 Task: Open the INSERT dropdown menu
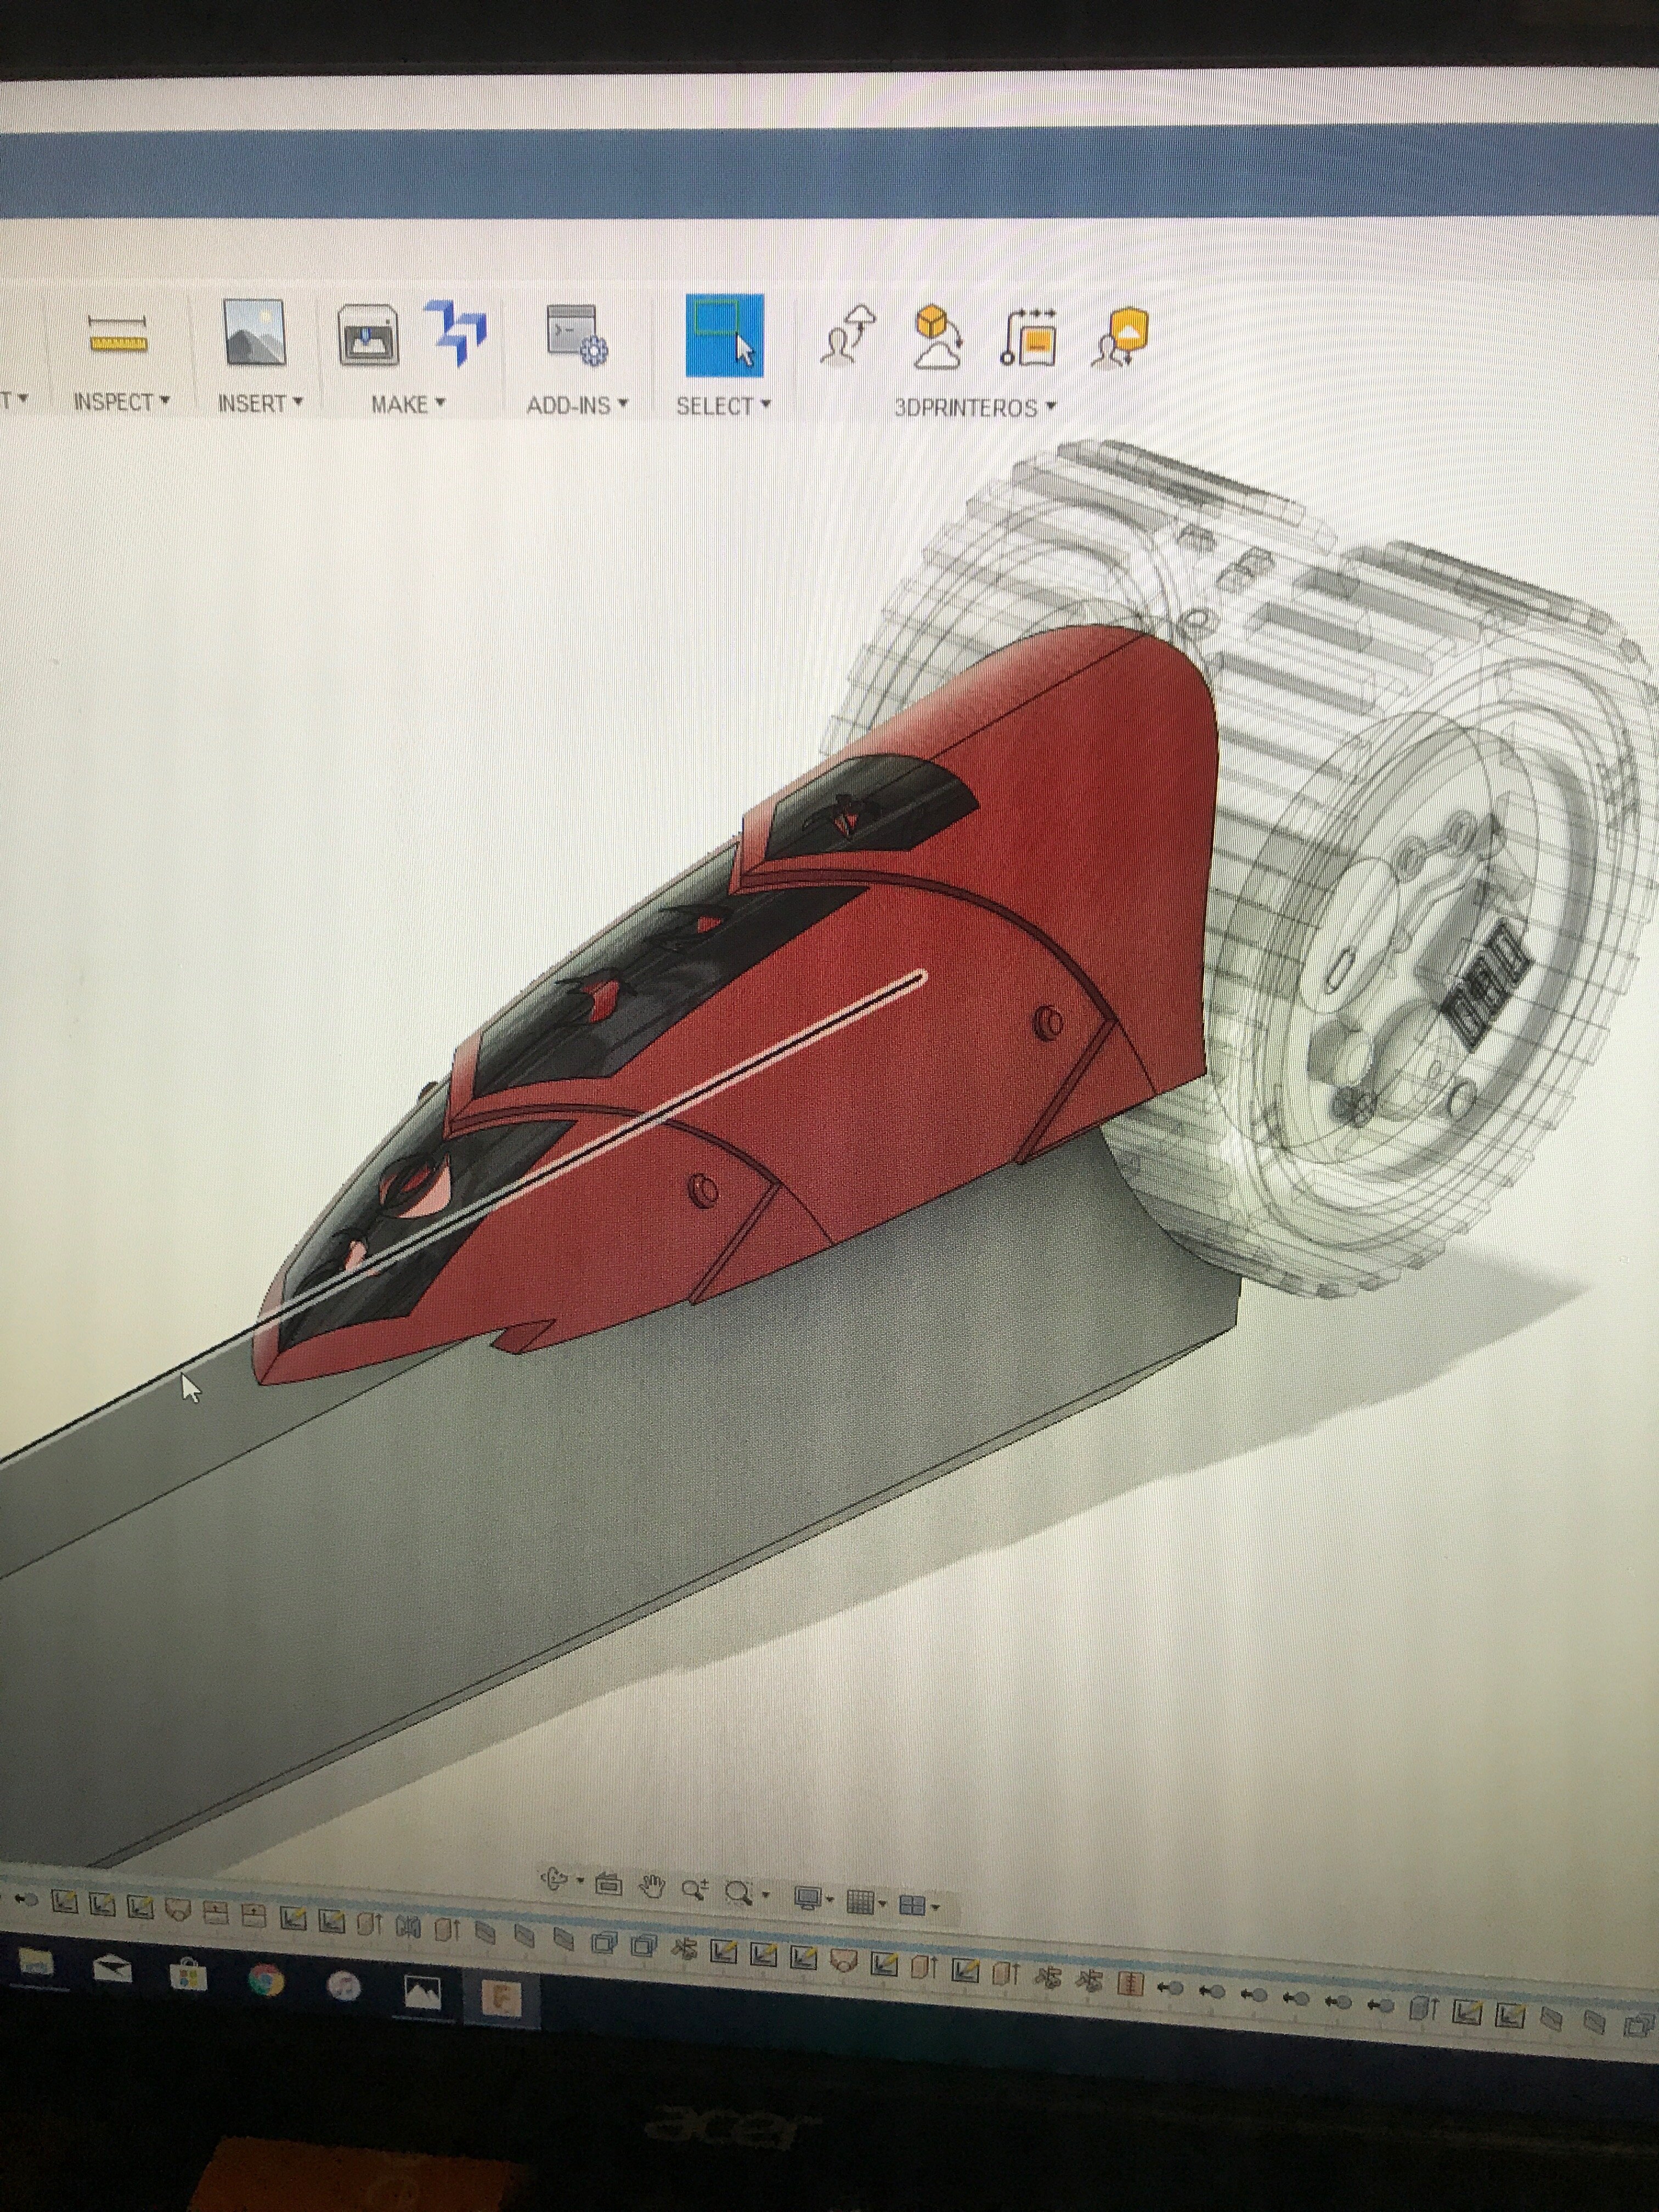[260, 403]
